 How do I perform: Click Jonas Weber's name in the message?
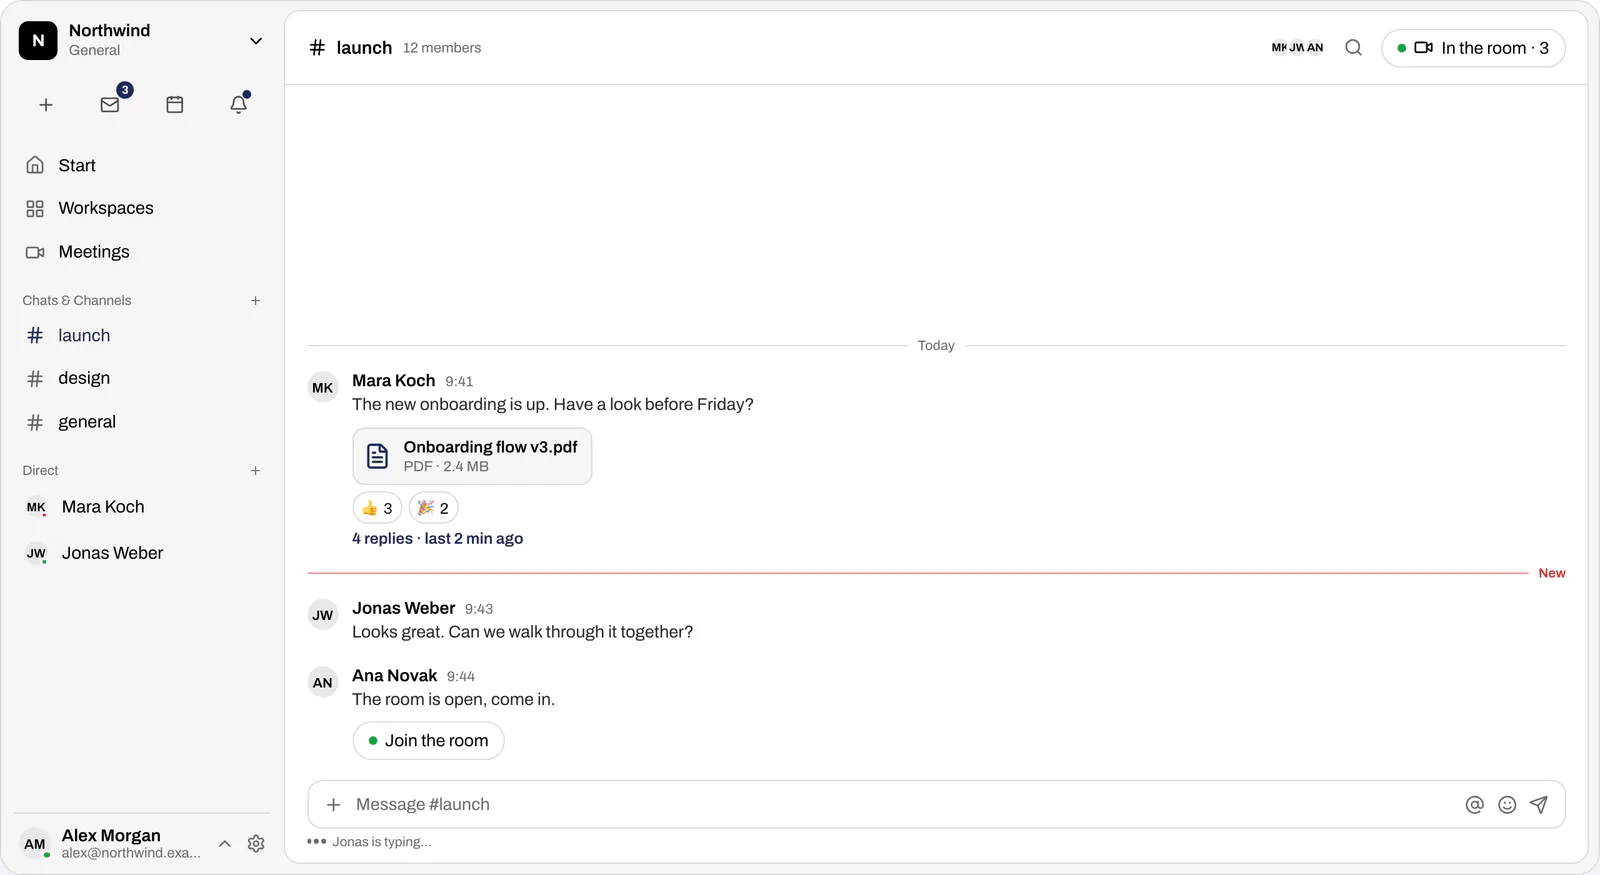pyautogui.click(x=404, y=608)
